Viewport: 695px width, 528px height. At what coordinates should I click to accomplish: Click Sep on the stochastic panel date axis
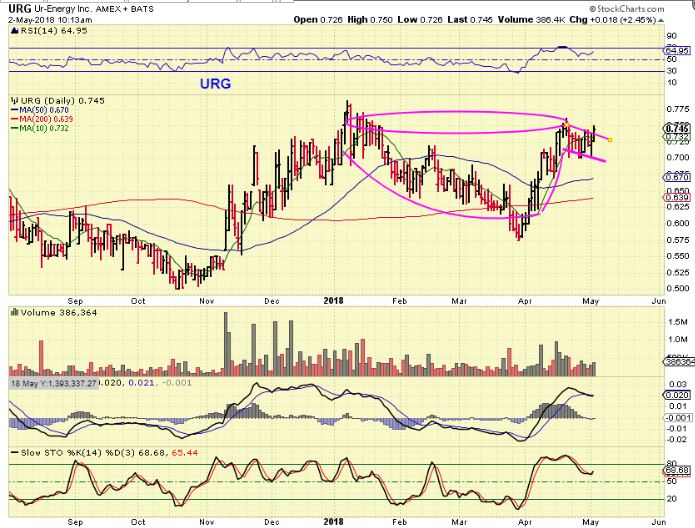pyautogui.click(x=75, y=522)
